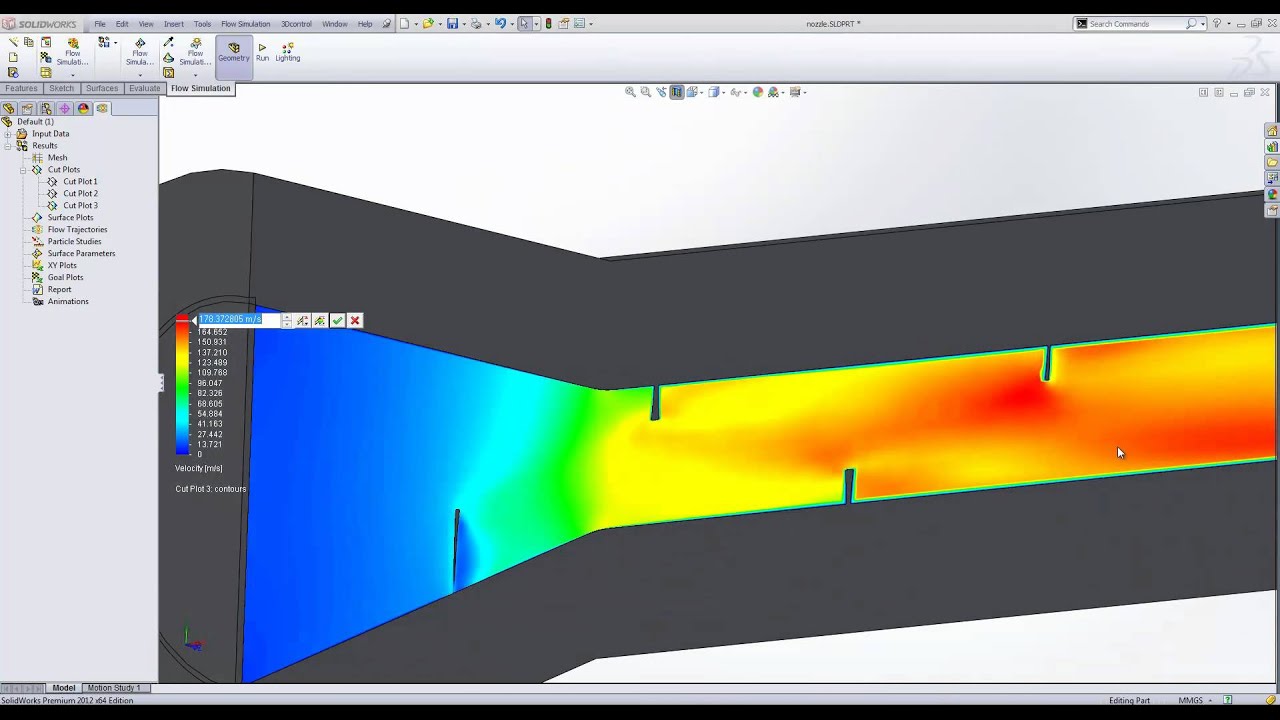1280x720 pixels.
Task: Click the Zoom to Fit icon
Action: (x=630, y=92)
